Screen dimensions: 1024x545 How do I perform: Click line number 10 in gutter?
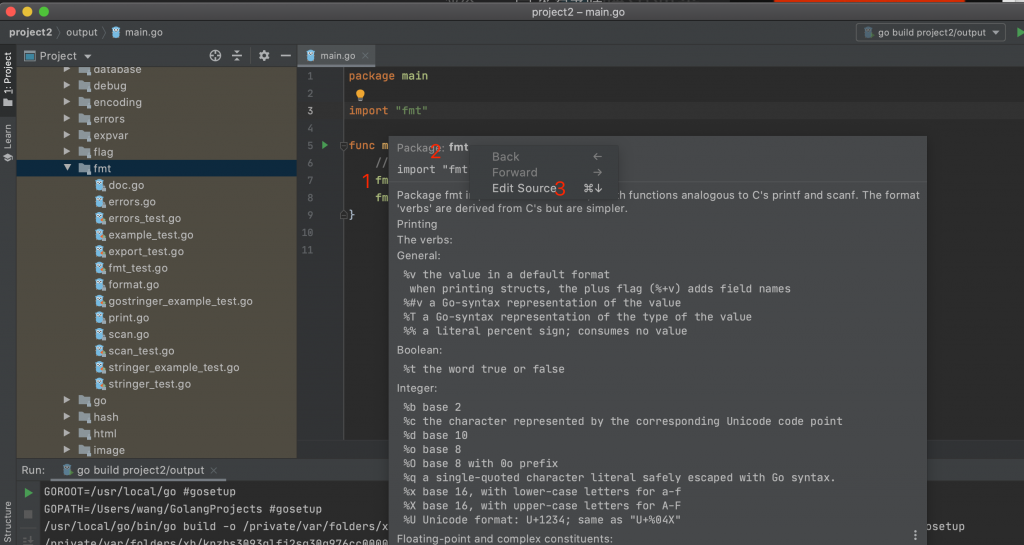pyautogui.click(x=307, y=232)
